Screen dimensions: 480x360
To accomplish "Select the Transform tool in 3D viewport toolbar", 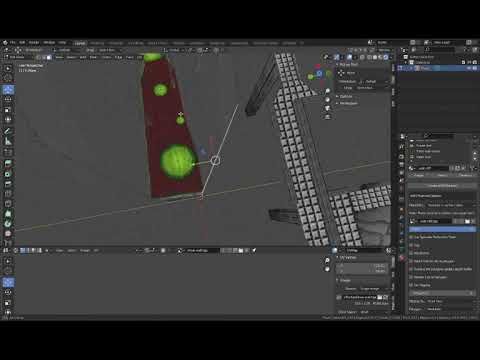I will click(x=8, y=120).
